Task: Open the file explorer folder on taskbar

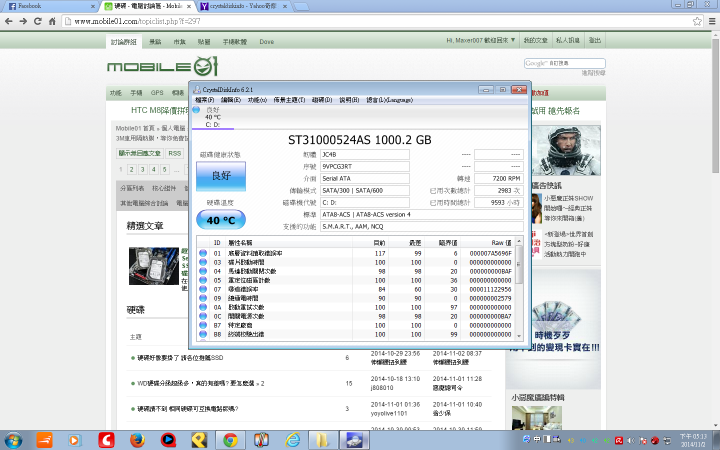Action: [323, 441]
